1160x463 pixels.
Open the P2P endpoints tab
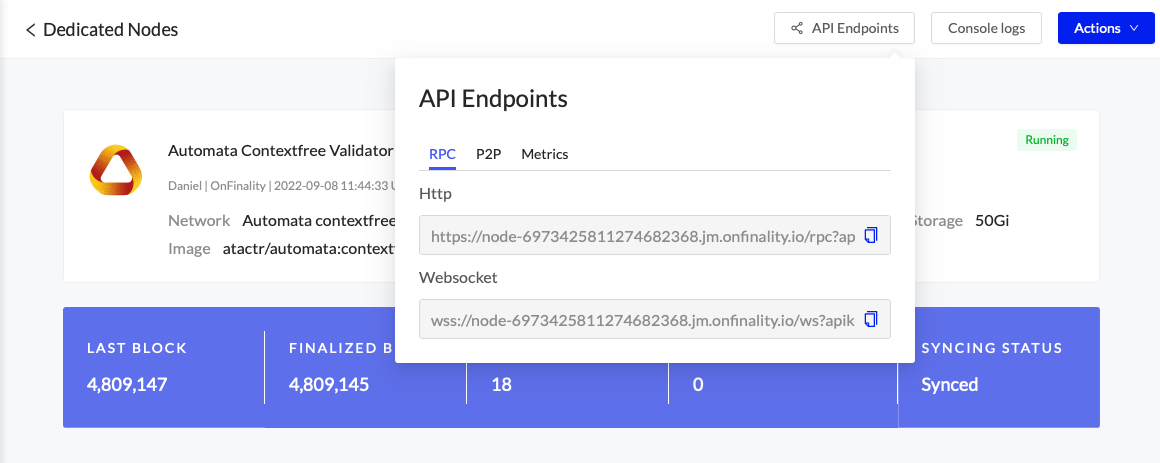[488, 154]
